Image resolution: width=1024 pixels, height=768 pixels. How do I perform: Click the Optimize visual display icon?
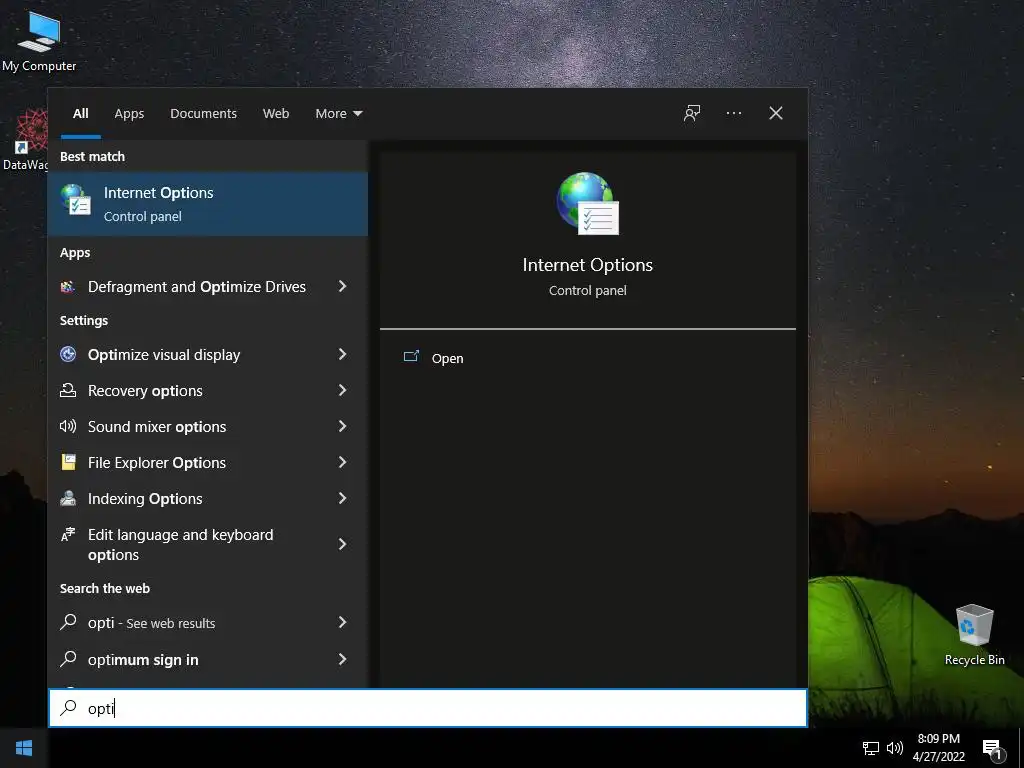pos(68,354)
